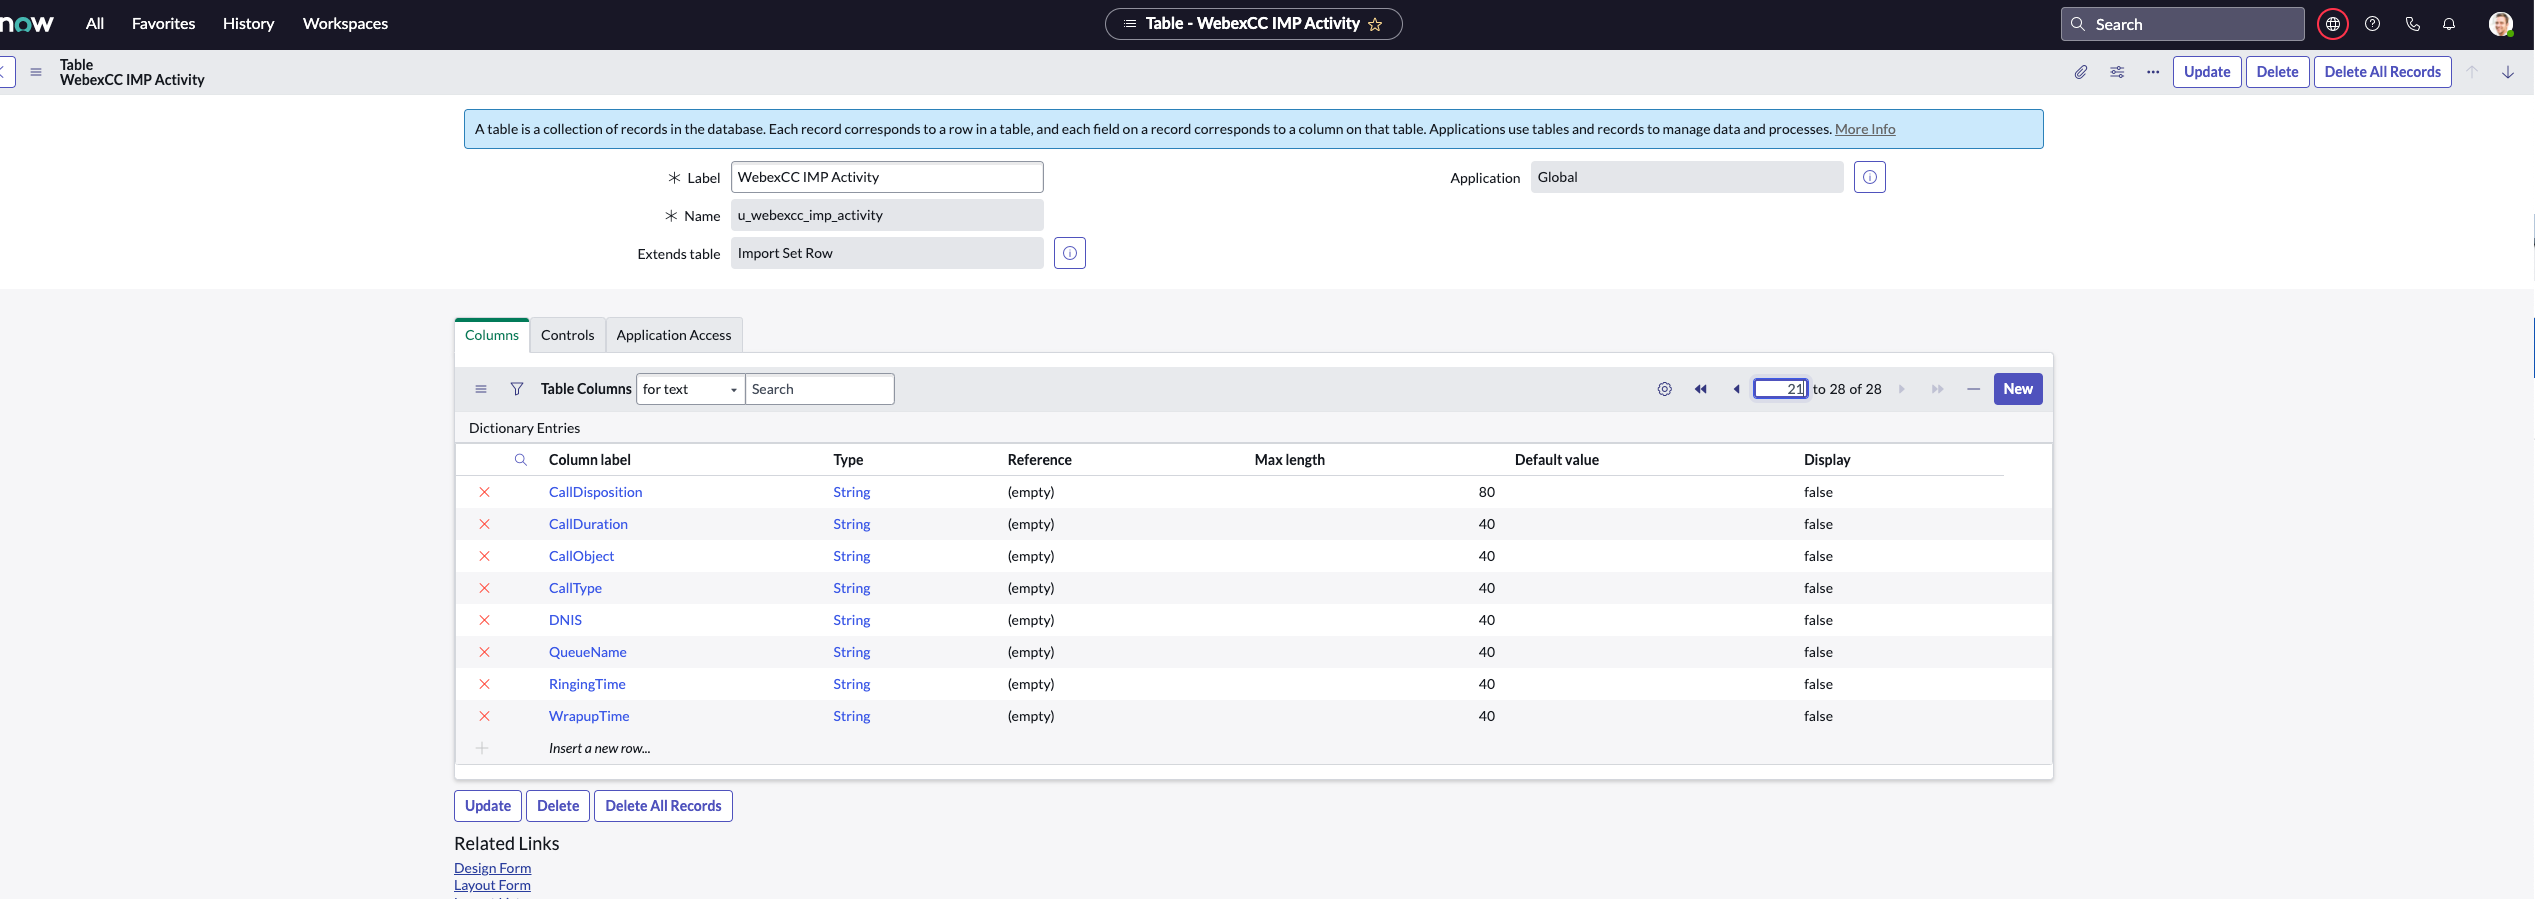Open the CallDisposition column record
2535x899 pixels.
(595, 492)
